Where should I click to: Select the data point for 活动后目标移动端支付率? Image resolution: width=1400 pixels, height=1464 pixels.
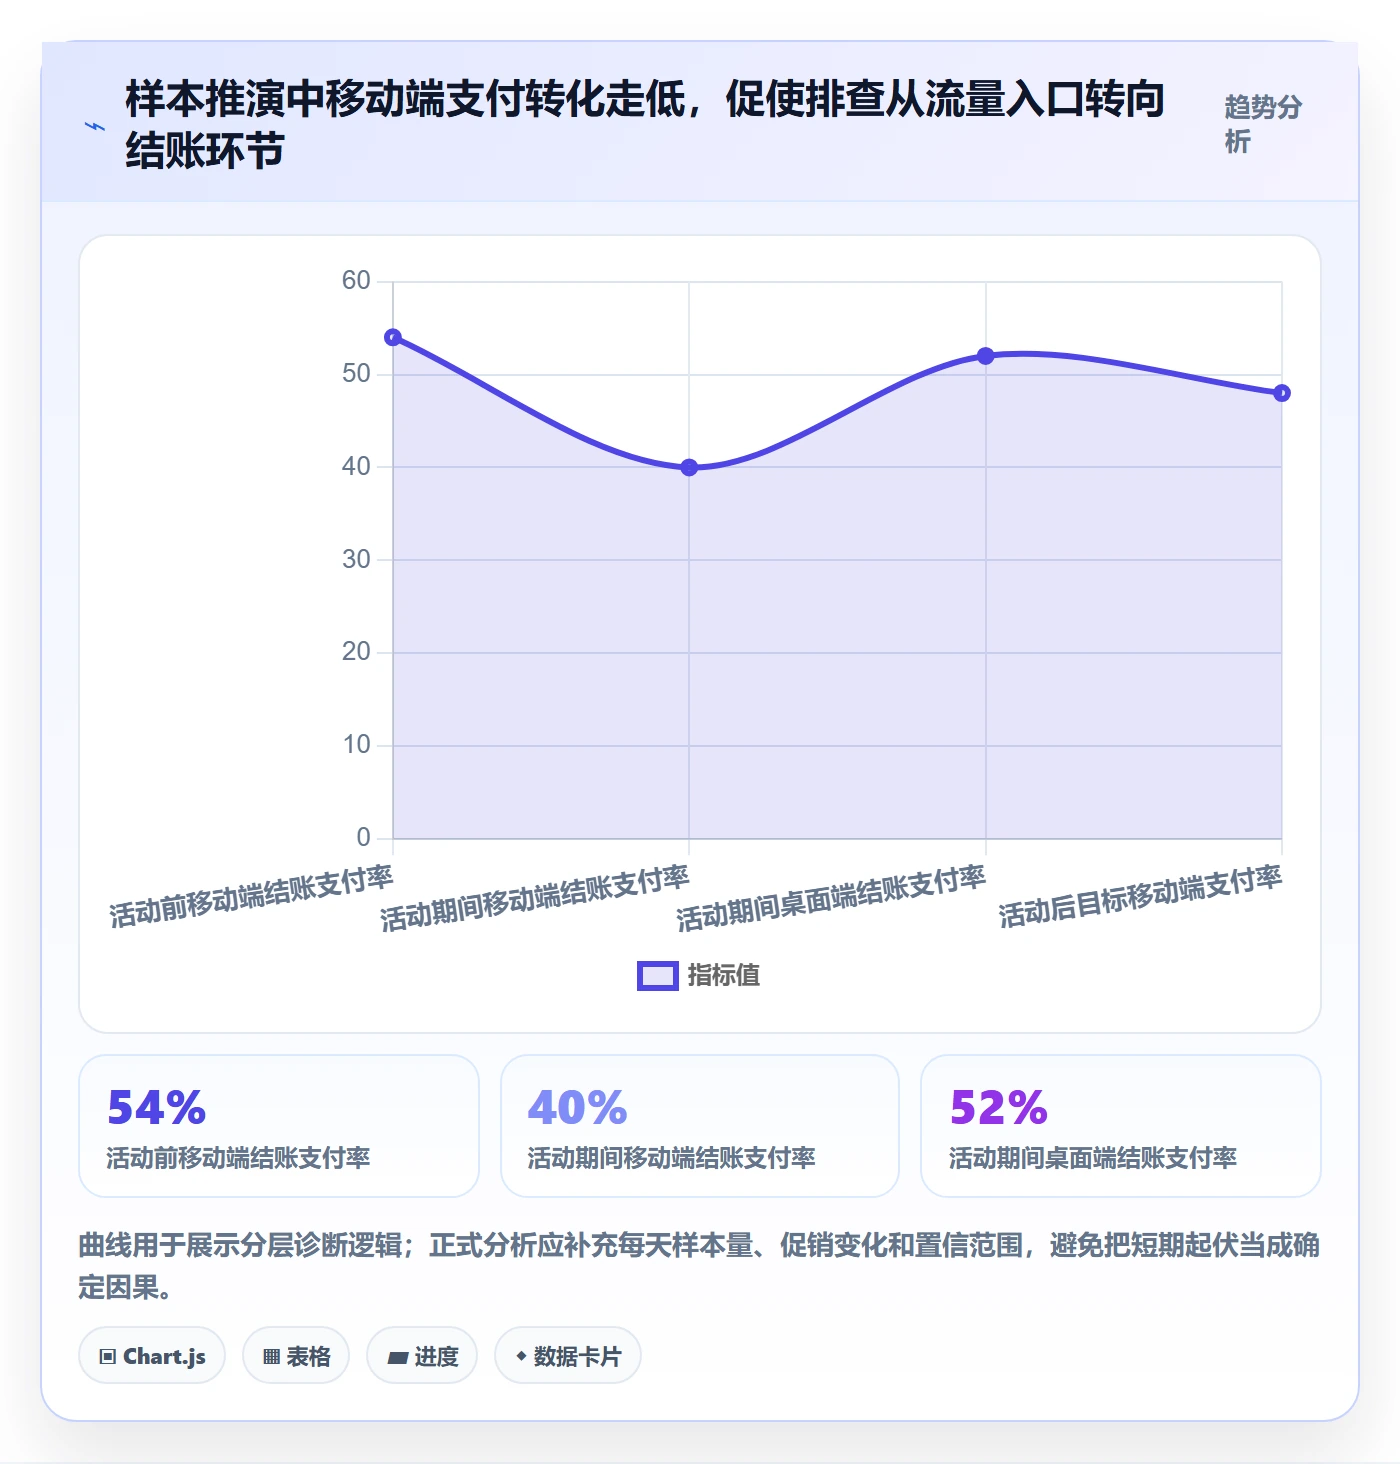(1282, 393)
